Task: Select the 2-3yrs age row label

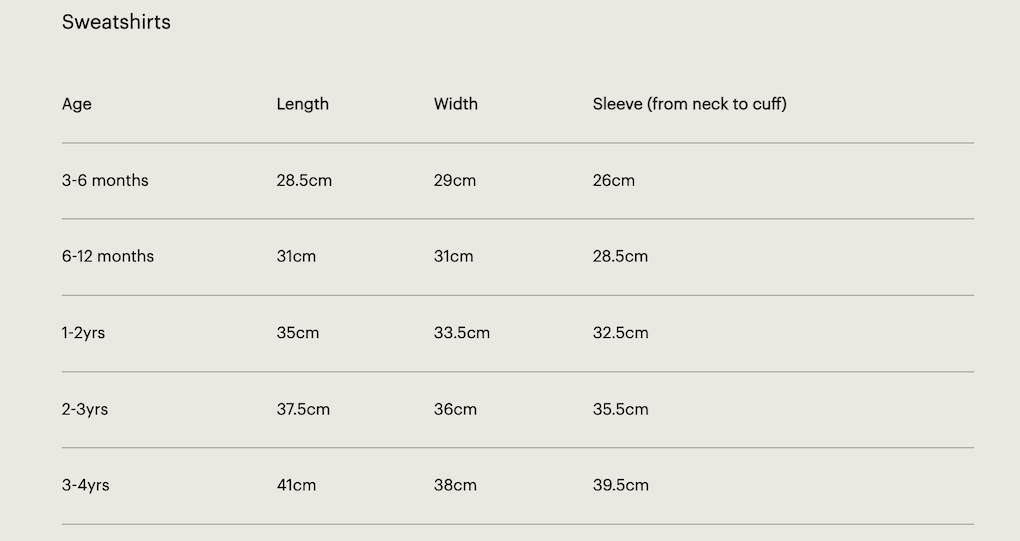Action: [85, 409]
